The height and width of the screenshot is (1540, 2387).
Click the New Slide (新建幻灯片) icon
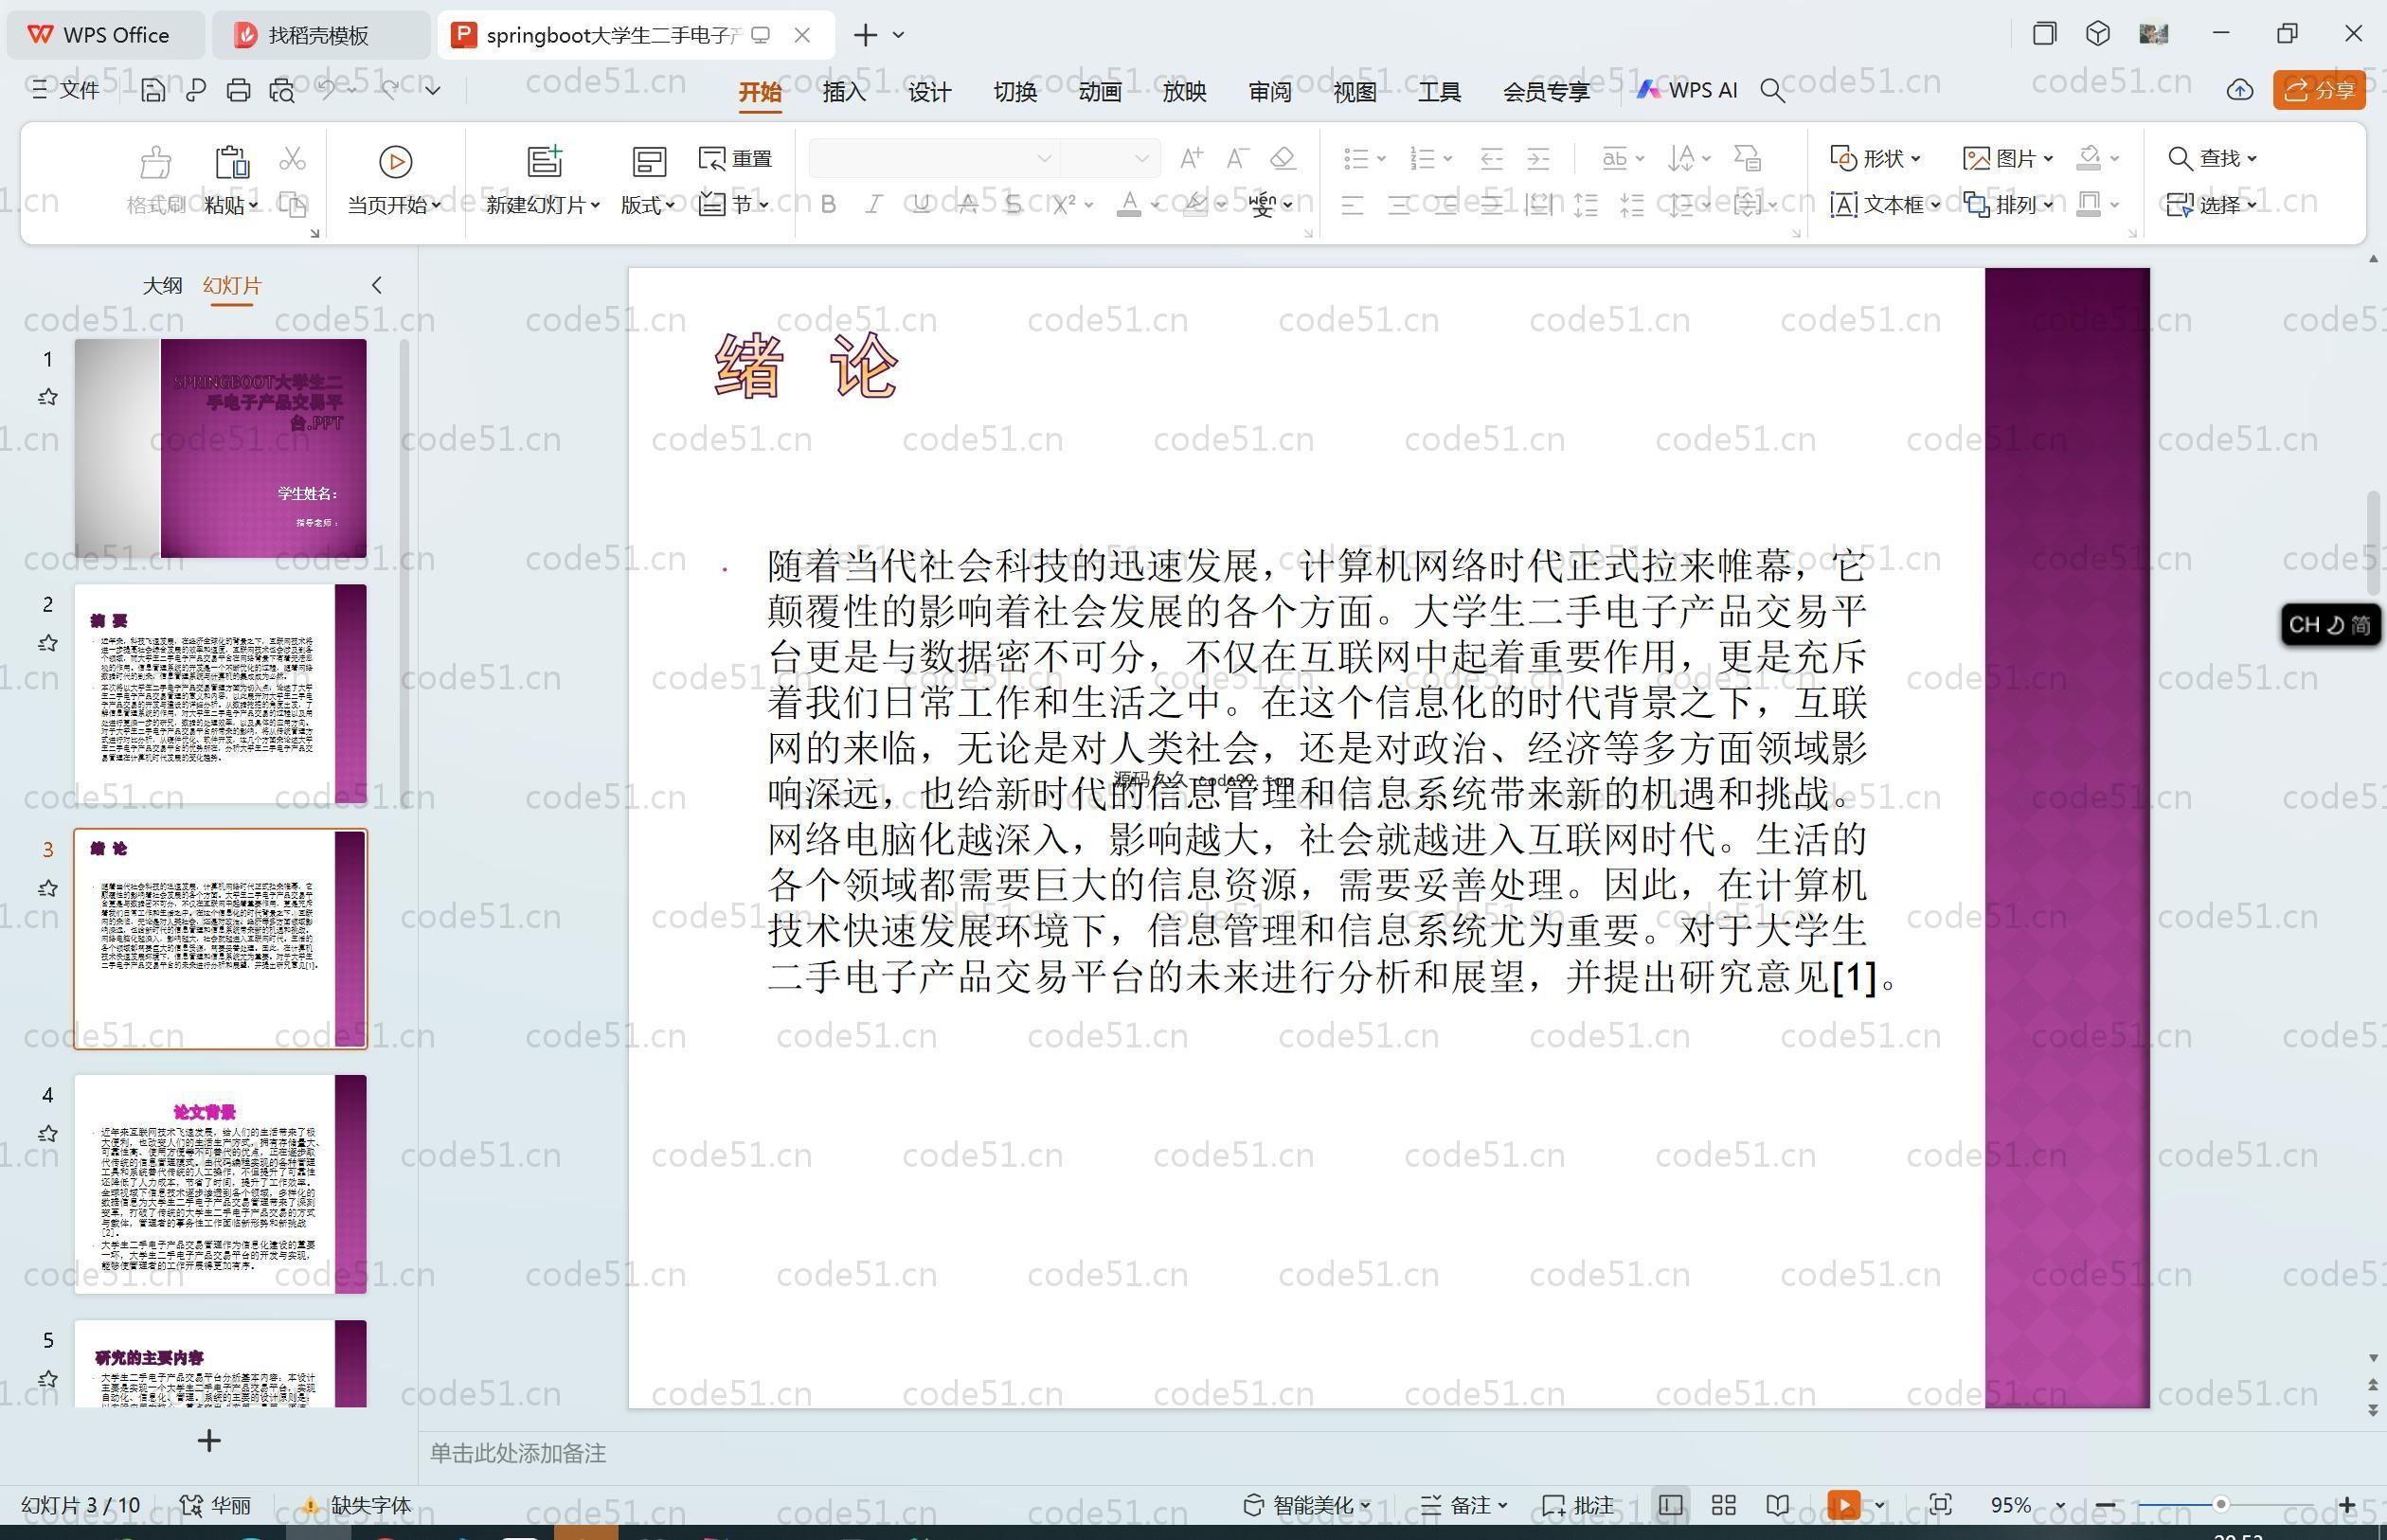pos(545,161)
